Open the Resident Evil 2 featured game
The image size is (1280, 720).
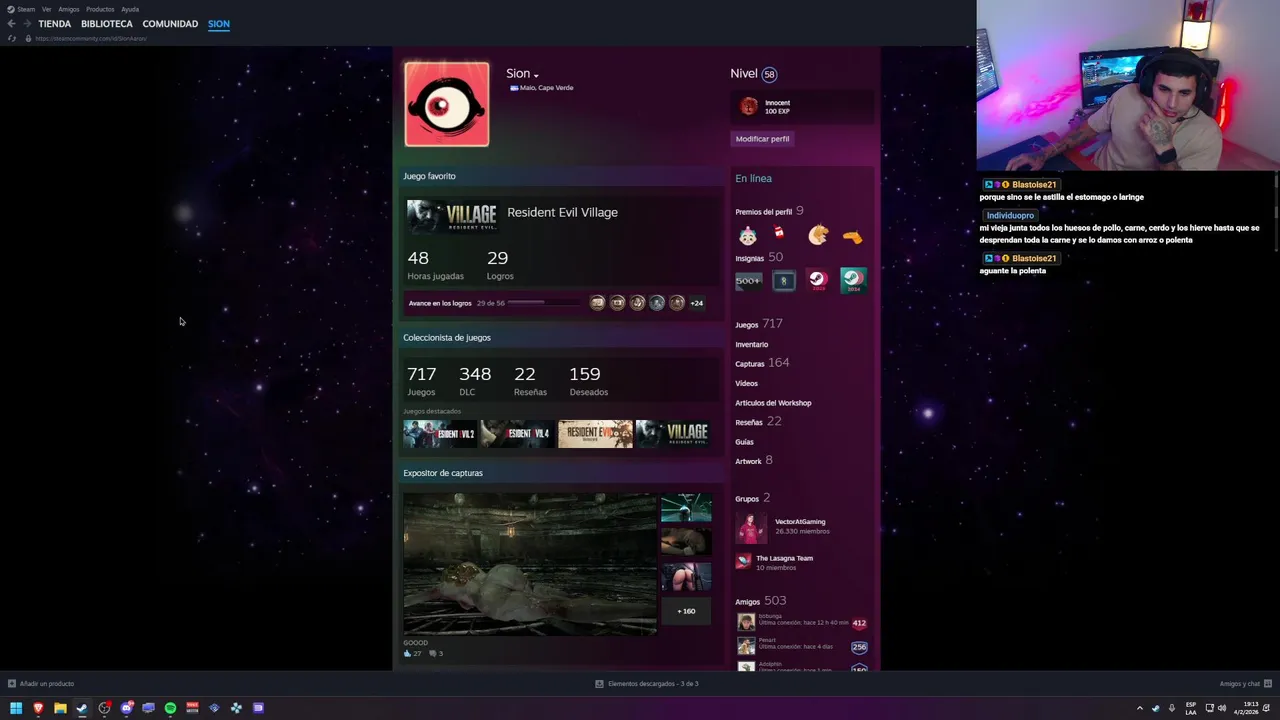439,434
